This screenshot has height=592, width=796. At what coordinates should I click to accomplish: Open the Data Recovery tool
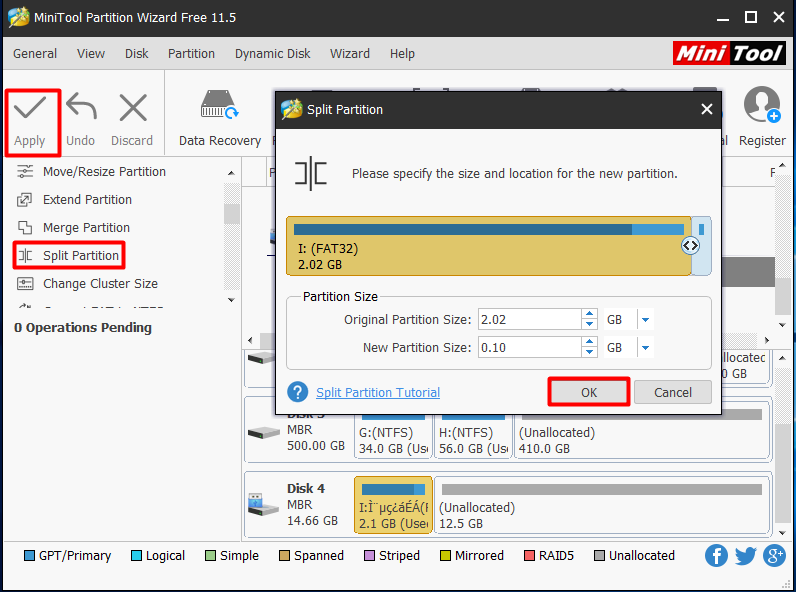tap(219, 119)
